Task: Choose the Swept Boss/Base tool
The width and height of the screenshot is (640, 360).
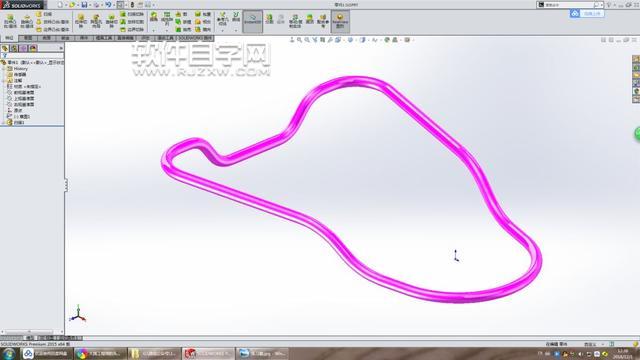Action: point(44,14)
